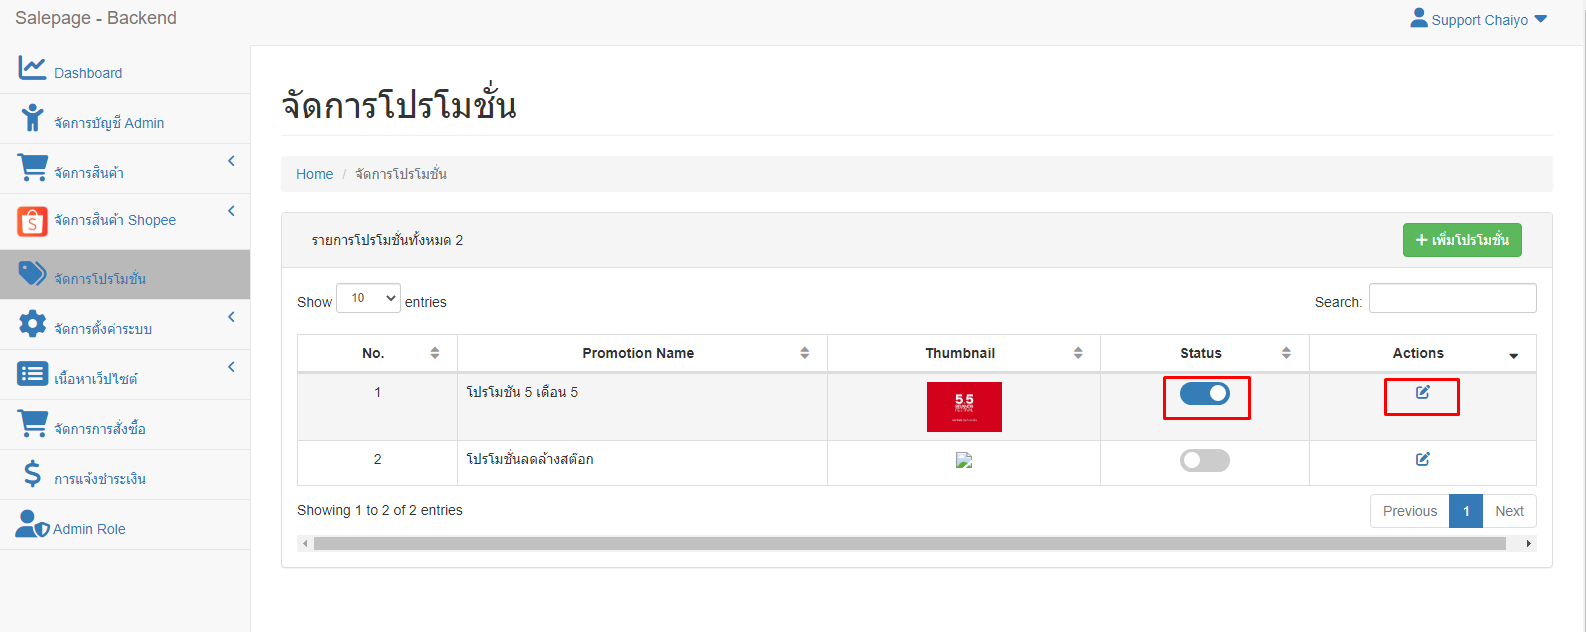Click the horizontal table scrollbar

(908, 543)
